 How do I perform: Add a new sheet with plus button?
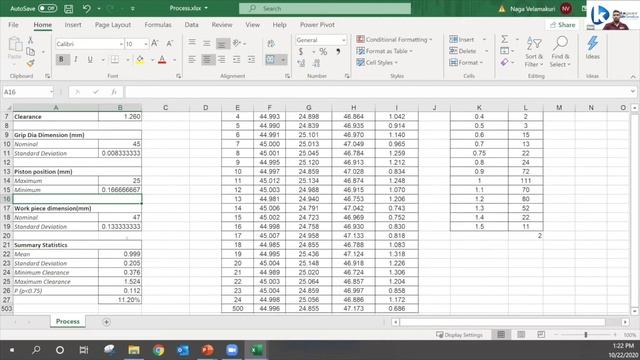(x=106, y=322)
